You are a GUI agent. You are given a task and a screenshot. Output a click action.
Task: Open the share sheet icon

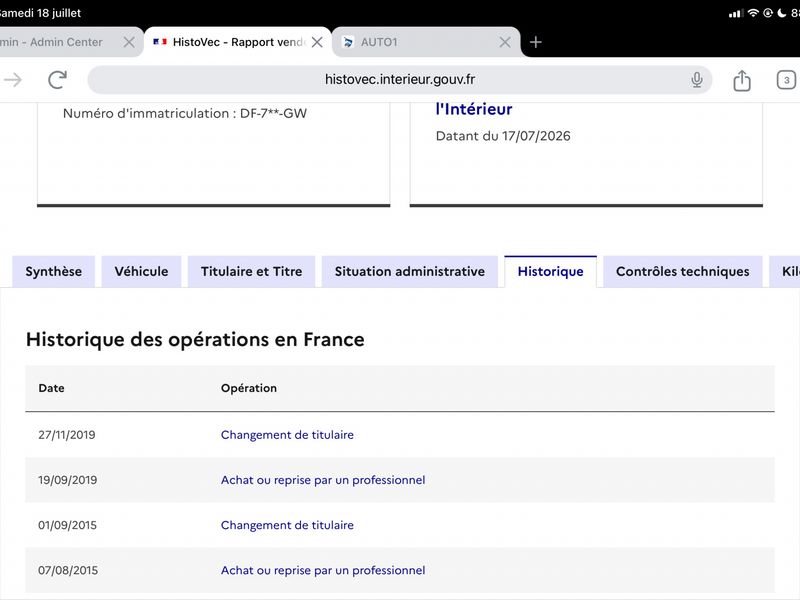[x=742, y=80]
